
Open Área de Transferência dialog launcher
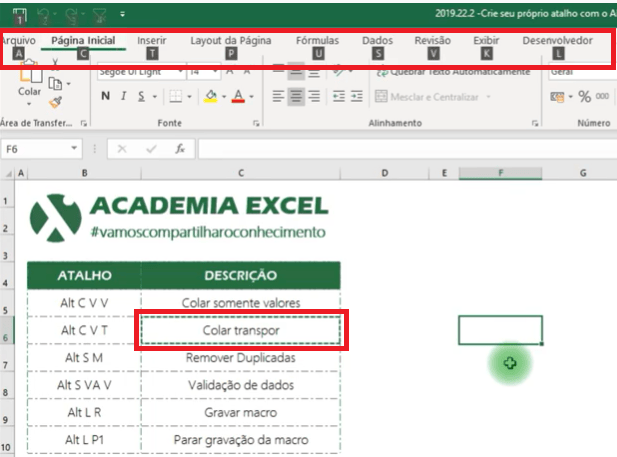(x=83, y=123)
